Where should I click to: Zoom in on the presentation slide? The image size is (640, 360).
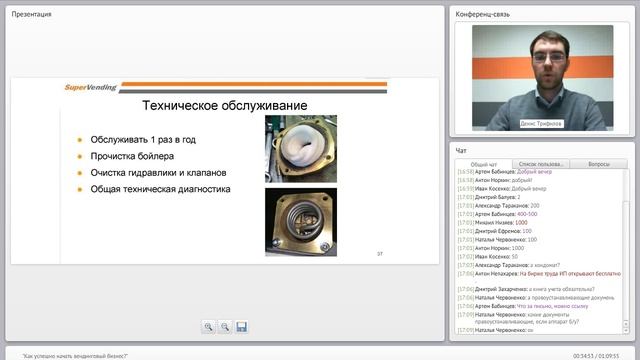(x=208, y=327)
